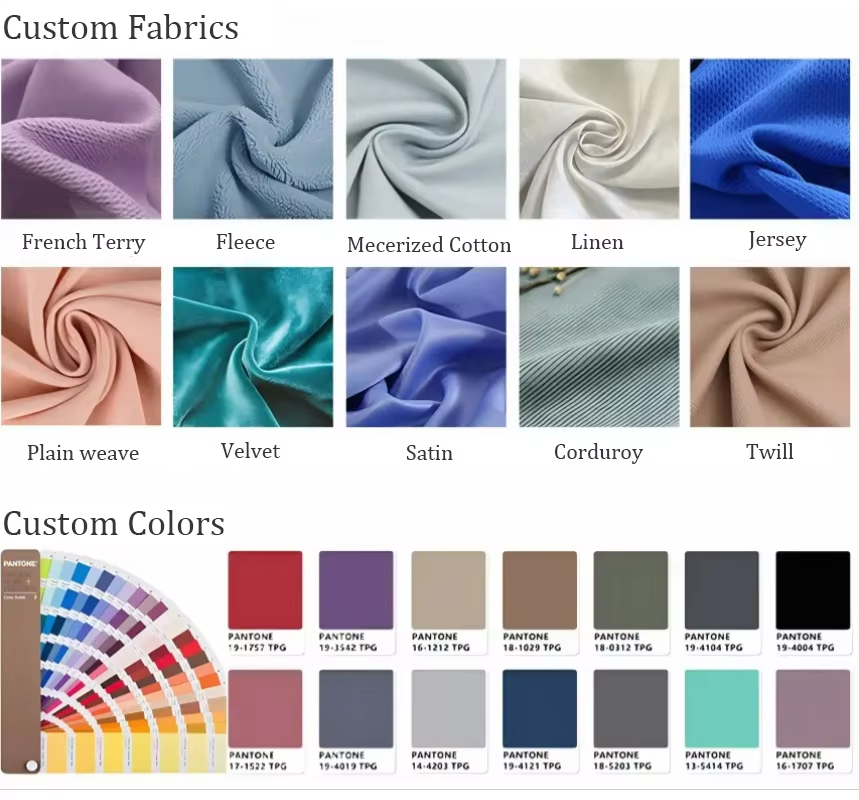Pick the Corduroy fabric thumbnail

[599, 347]
